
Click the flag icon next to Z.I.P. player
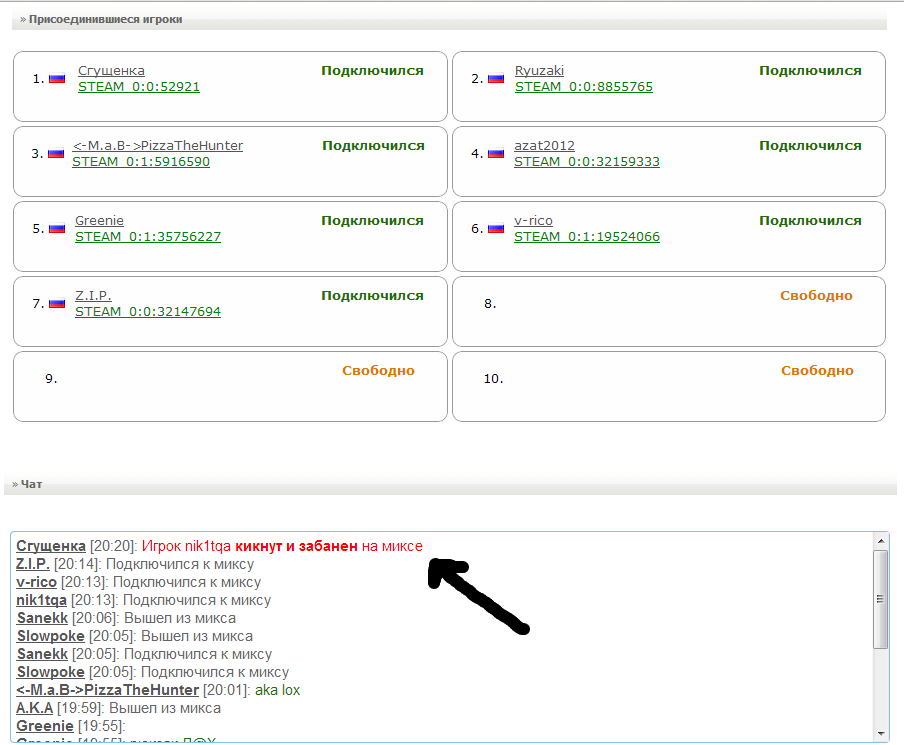pyautogui.click(x=57, y=303)
